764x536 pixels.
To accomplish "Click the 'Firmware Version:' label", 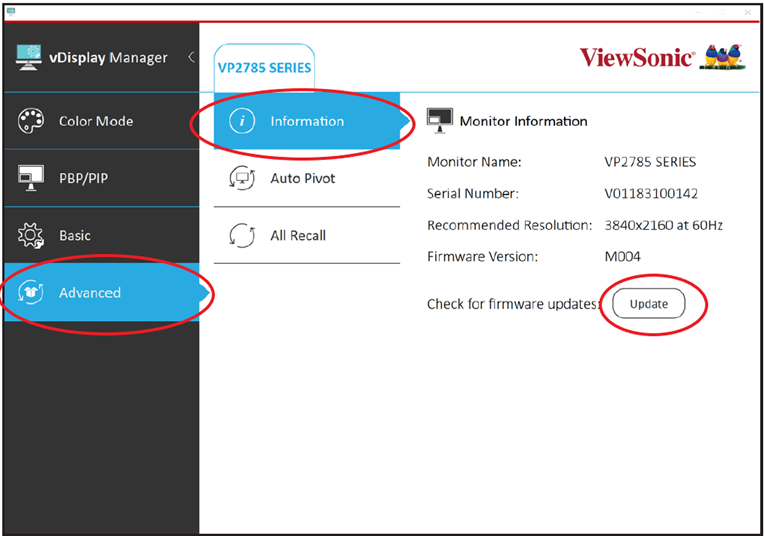I will tap(482, 256).
